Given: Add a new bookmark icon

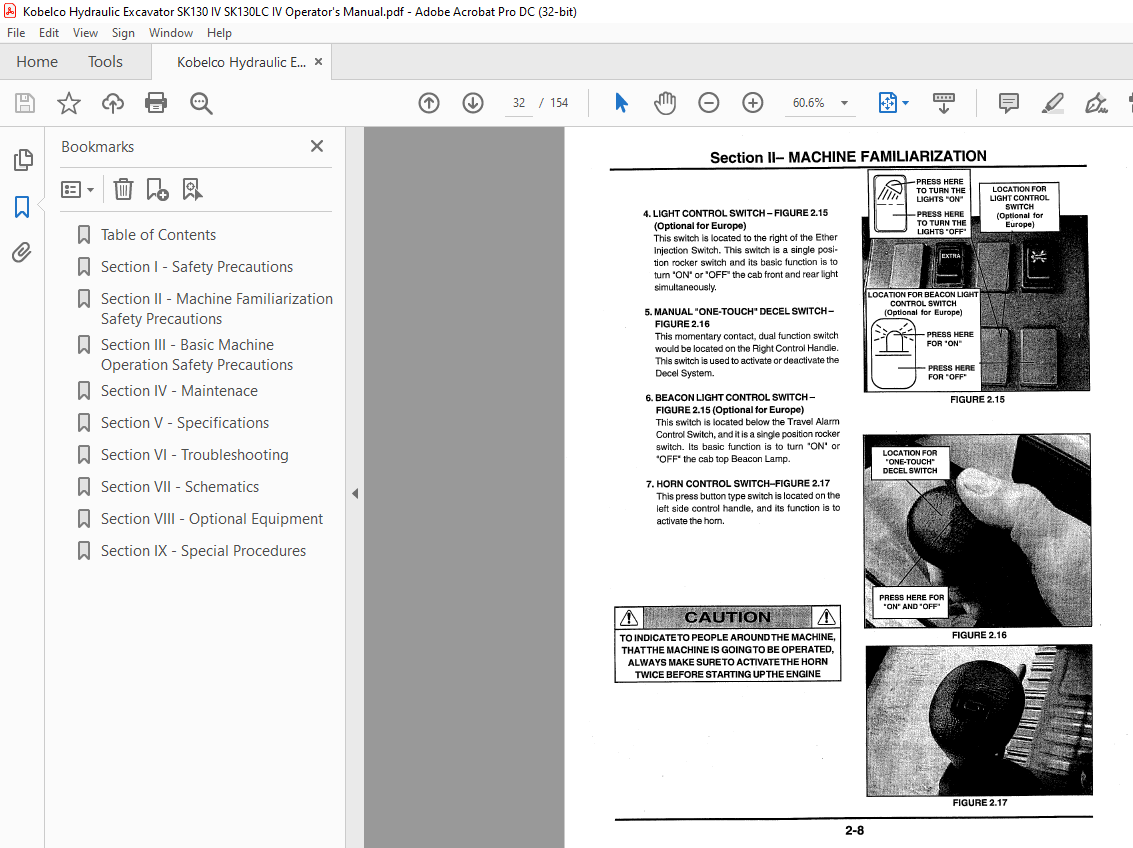Looking at the screenshot, I should pyautogui.click(x=157, y=189).
